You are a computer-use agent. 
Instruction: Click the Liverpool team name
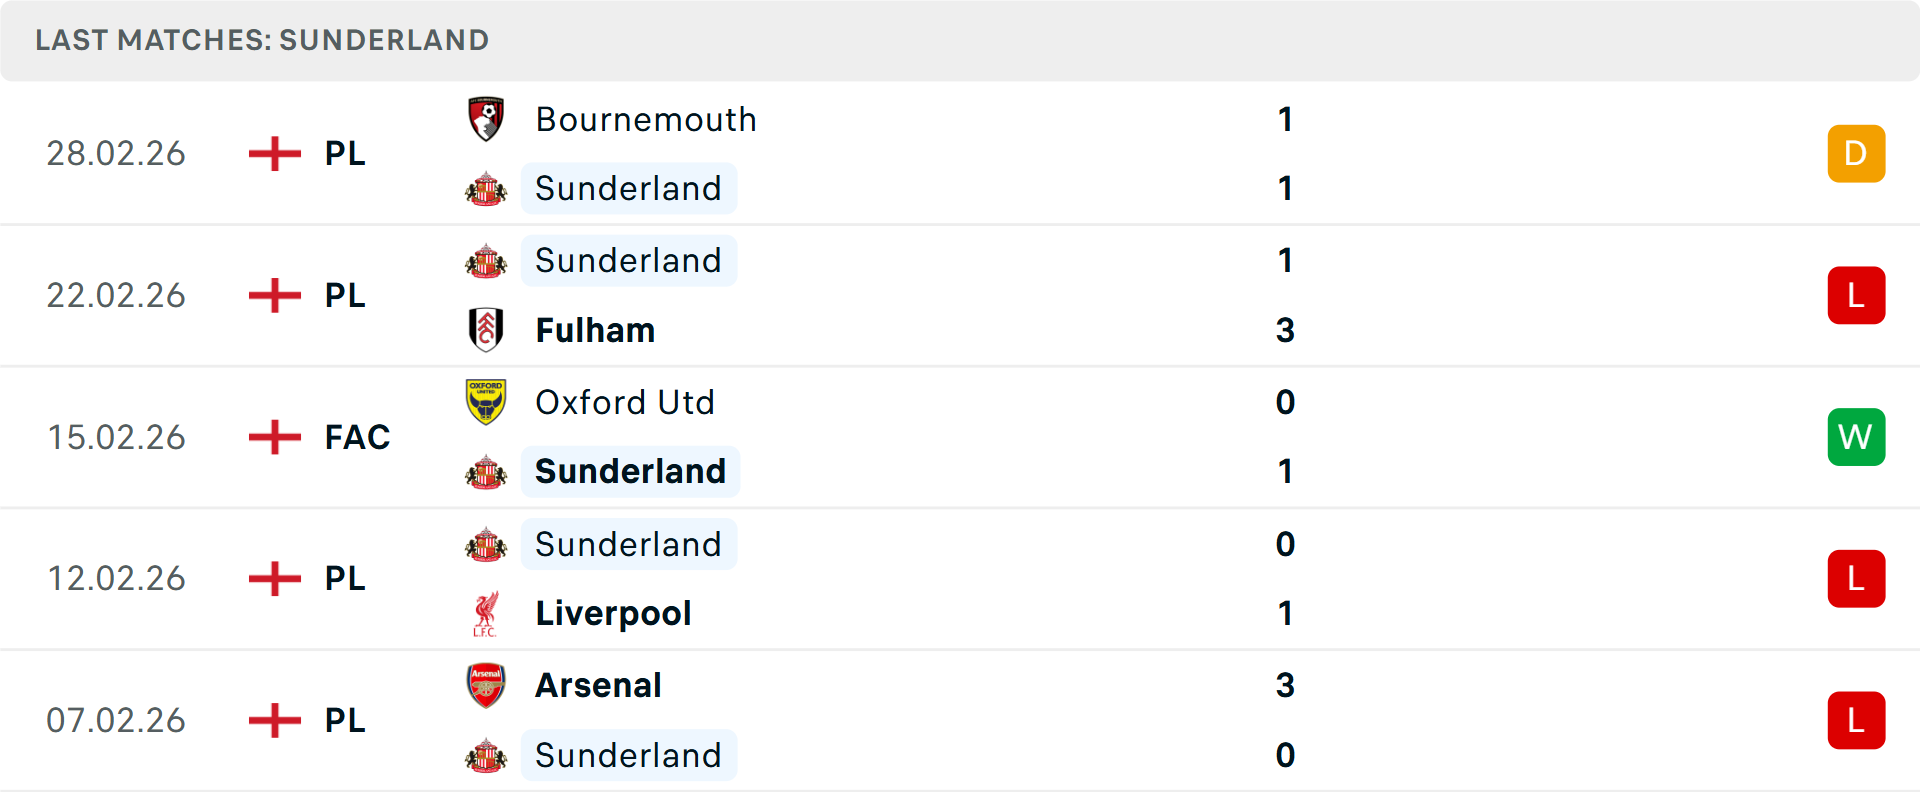point(613,613)
